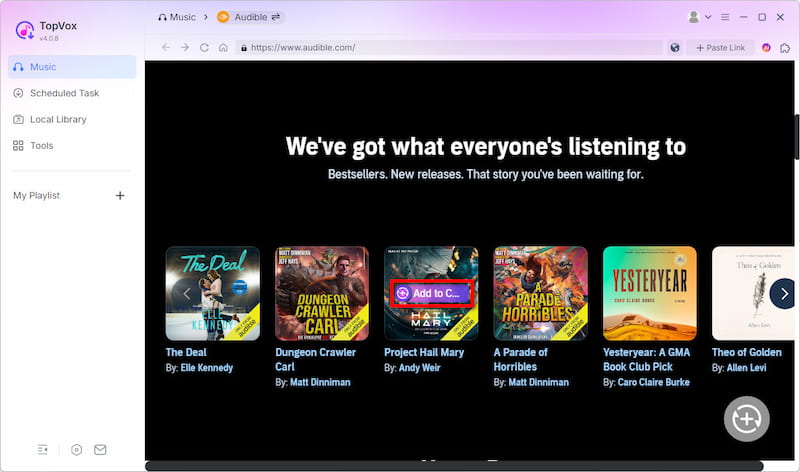The image size is (800, 472).
Task: Click author link Allen Levi
Action: click(x=746, y=367)
